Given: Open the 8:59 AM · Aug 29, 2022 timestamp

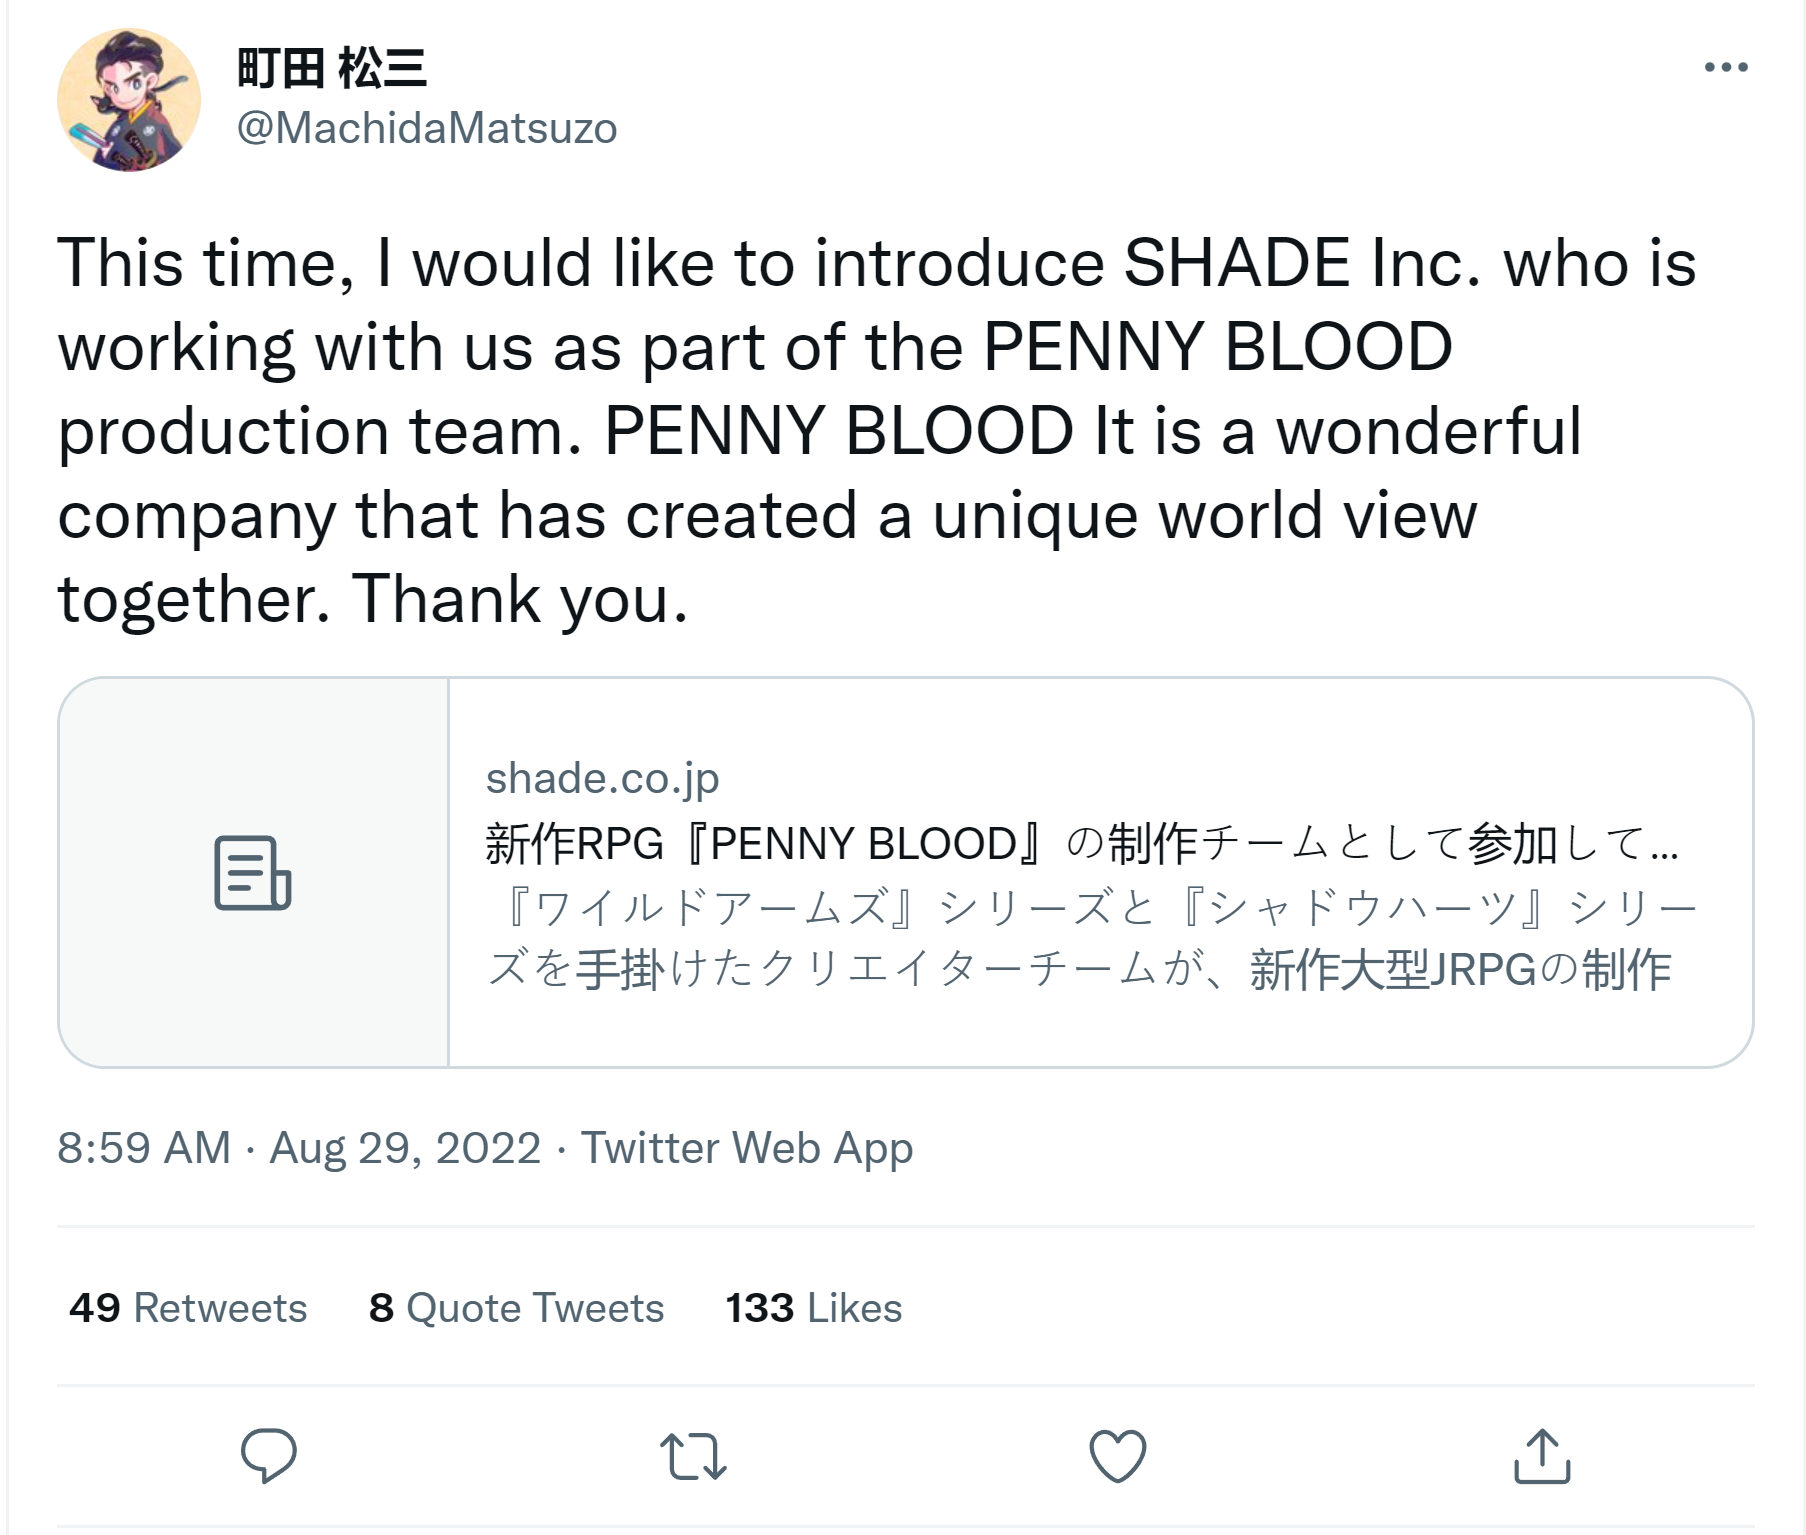Looking at the screenshot, I should [x=299, y=1148].
